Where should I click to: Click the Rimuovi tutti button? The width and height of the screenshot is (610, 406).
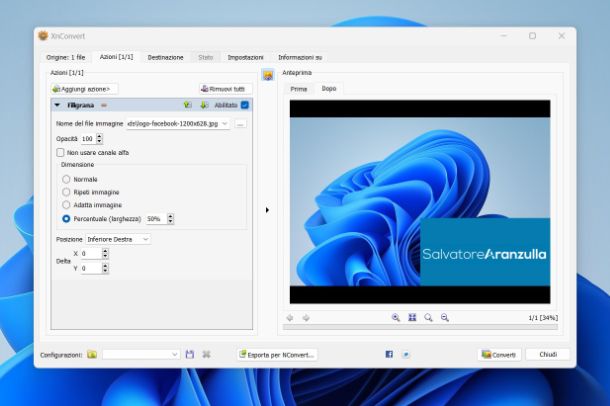(x=225, y=89)
